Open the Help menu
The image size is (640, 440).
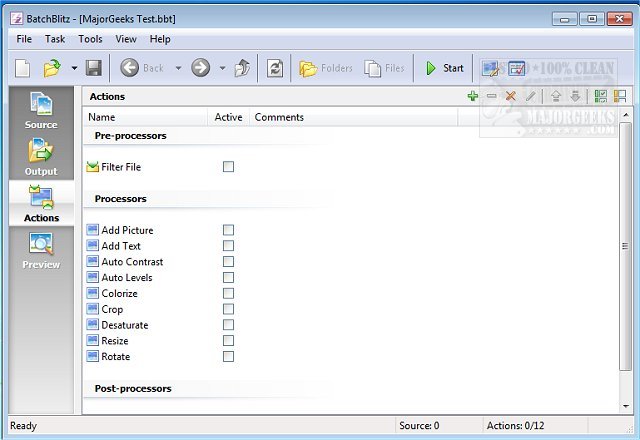click(x=160, y=39)
